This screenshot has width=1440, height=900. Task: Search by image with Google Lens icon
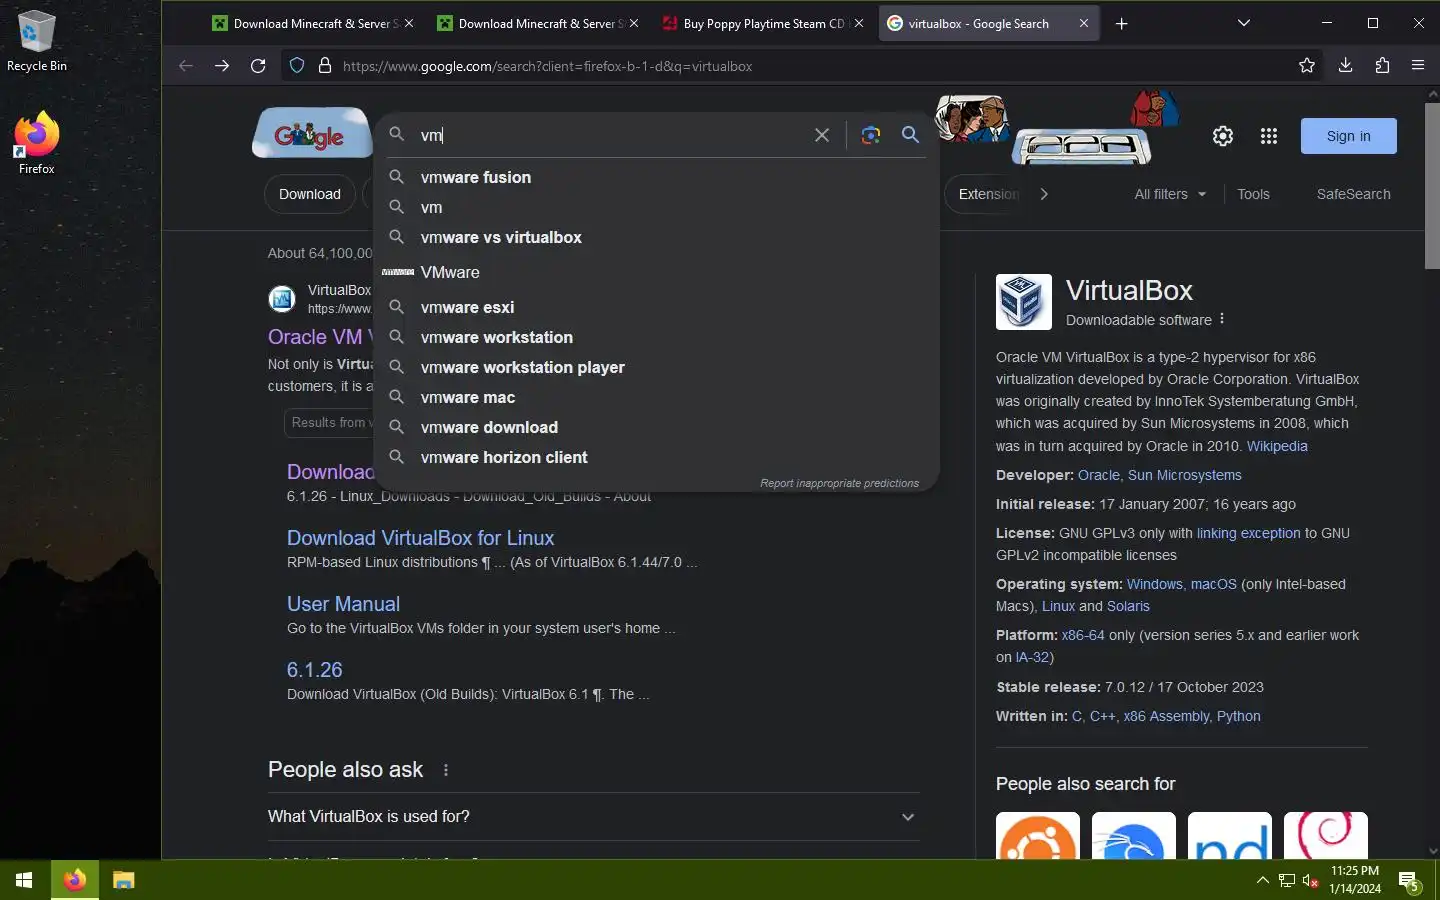click(x=871, y=135)
